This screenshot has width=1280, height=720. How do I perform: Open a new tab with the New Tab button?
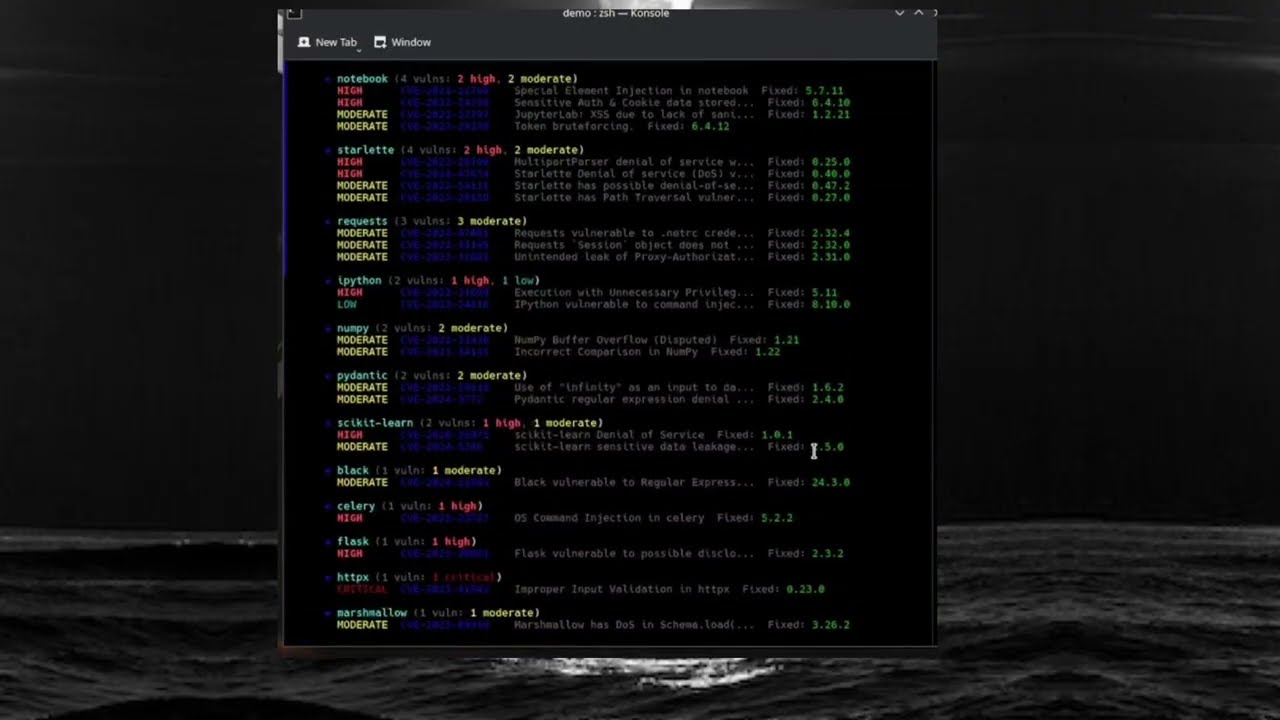tap(327, 42)
